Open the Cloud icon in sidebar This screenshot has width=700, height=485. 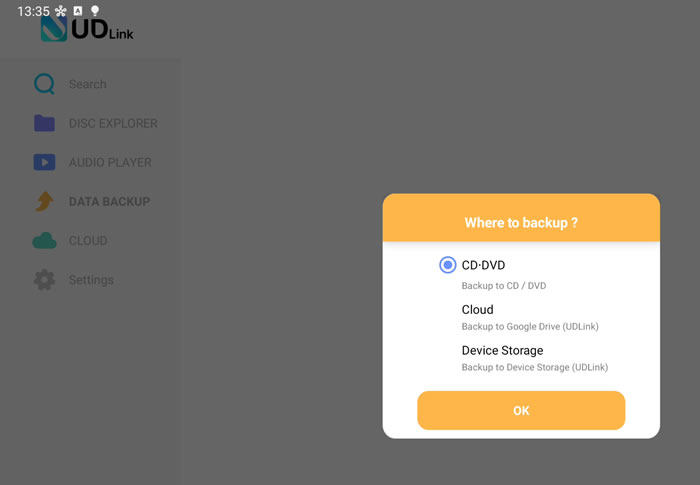pyautogui.click(x=44, y=240)
